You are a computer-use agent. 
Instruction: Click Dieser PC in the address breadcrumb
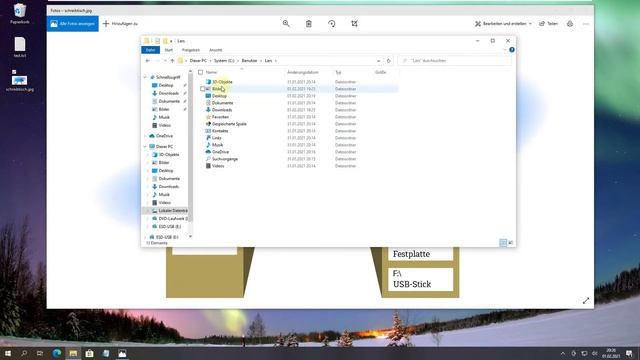(x=198, y=61)
